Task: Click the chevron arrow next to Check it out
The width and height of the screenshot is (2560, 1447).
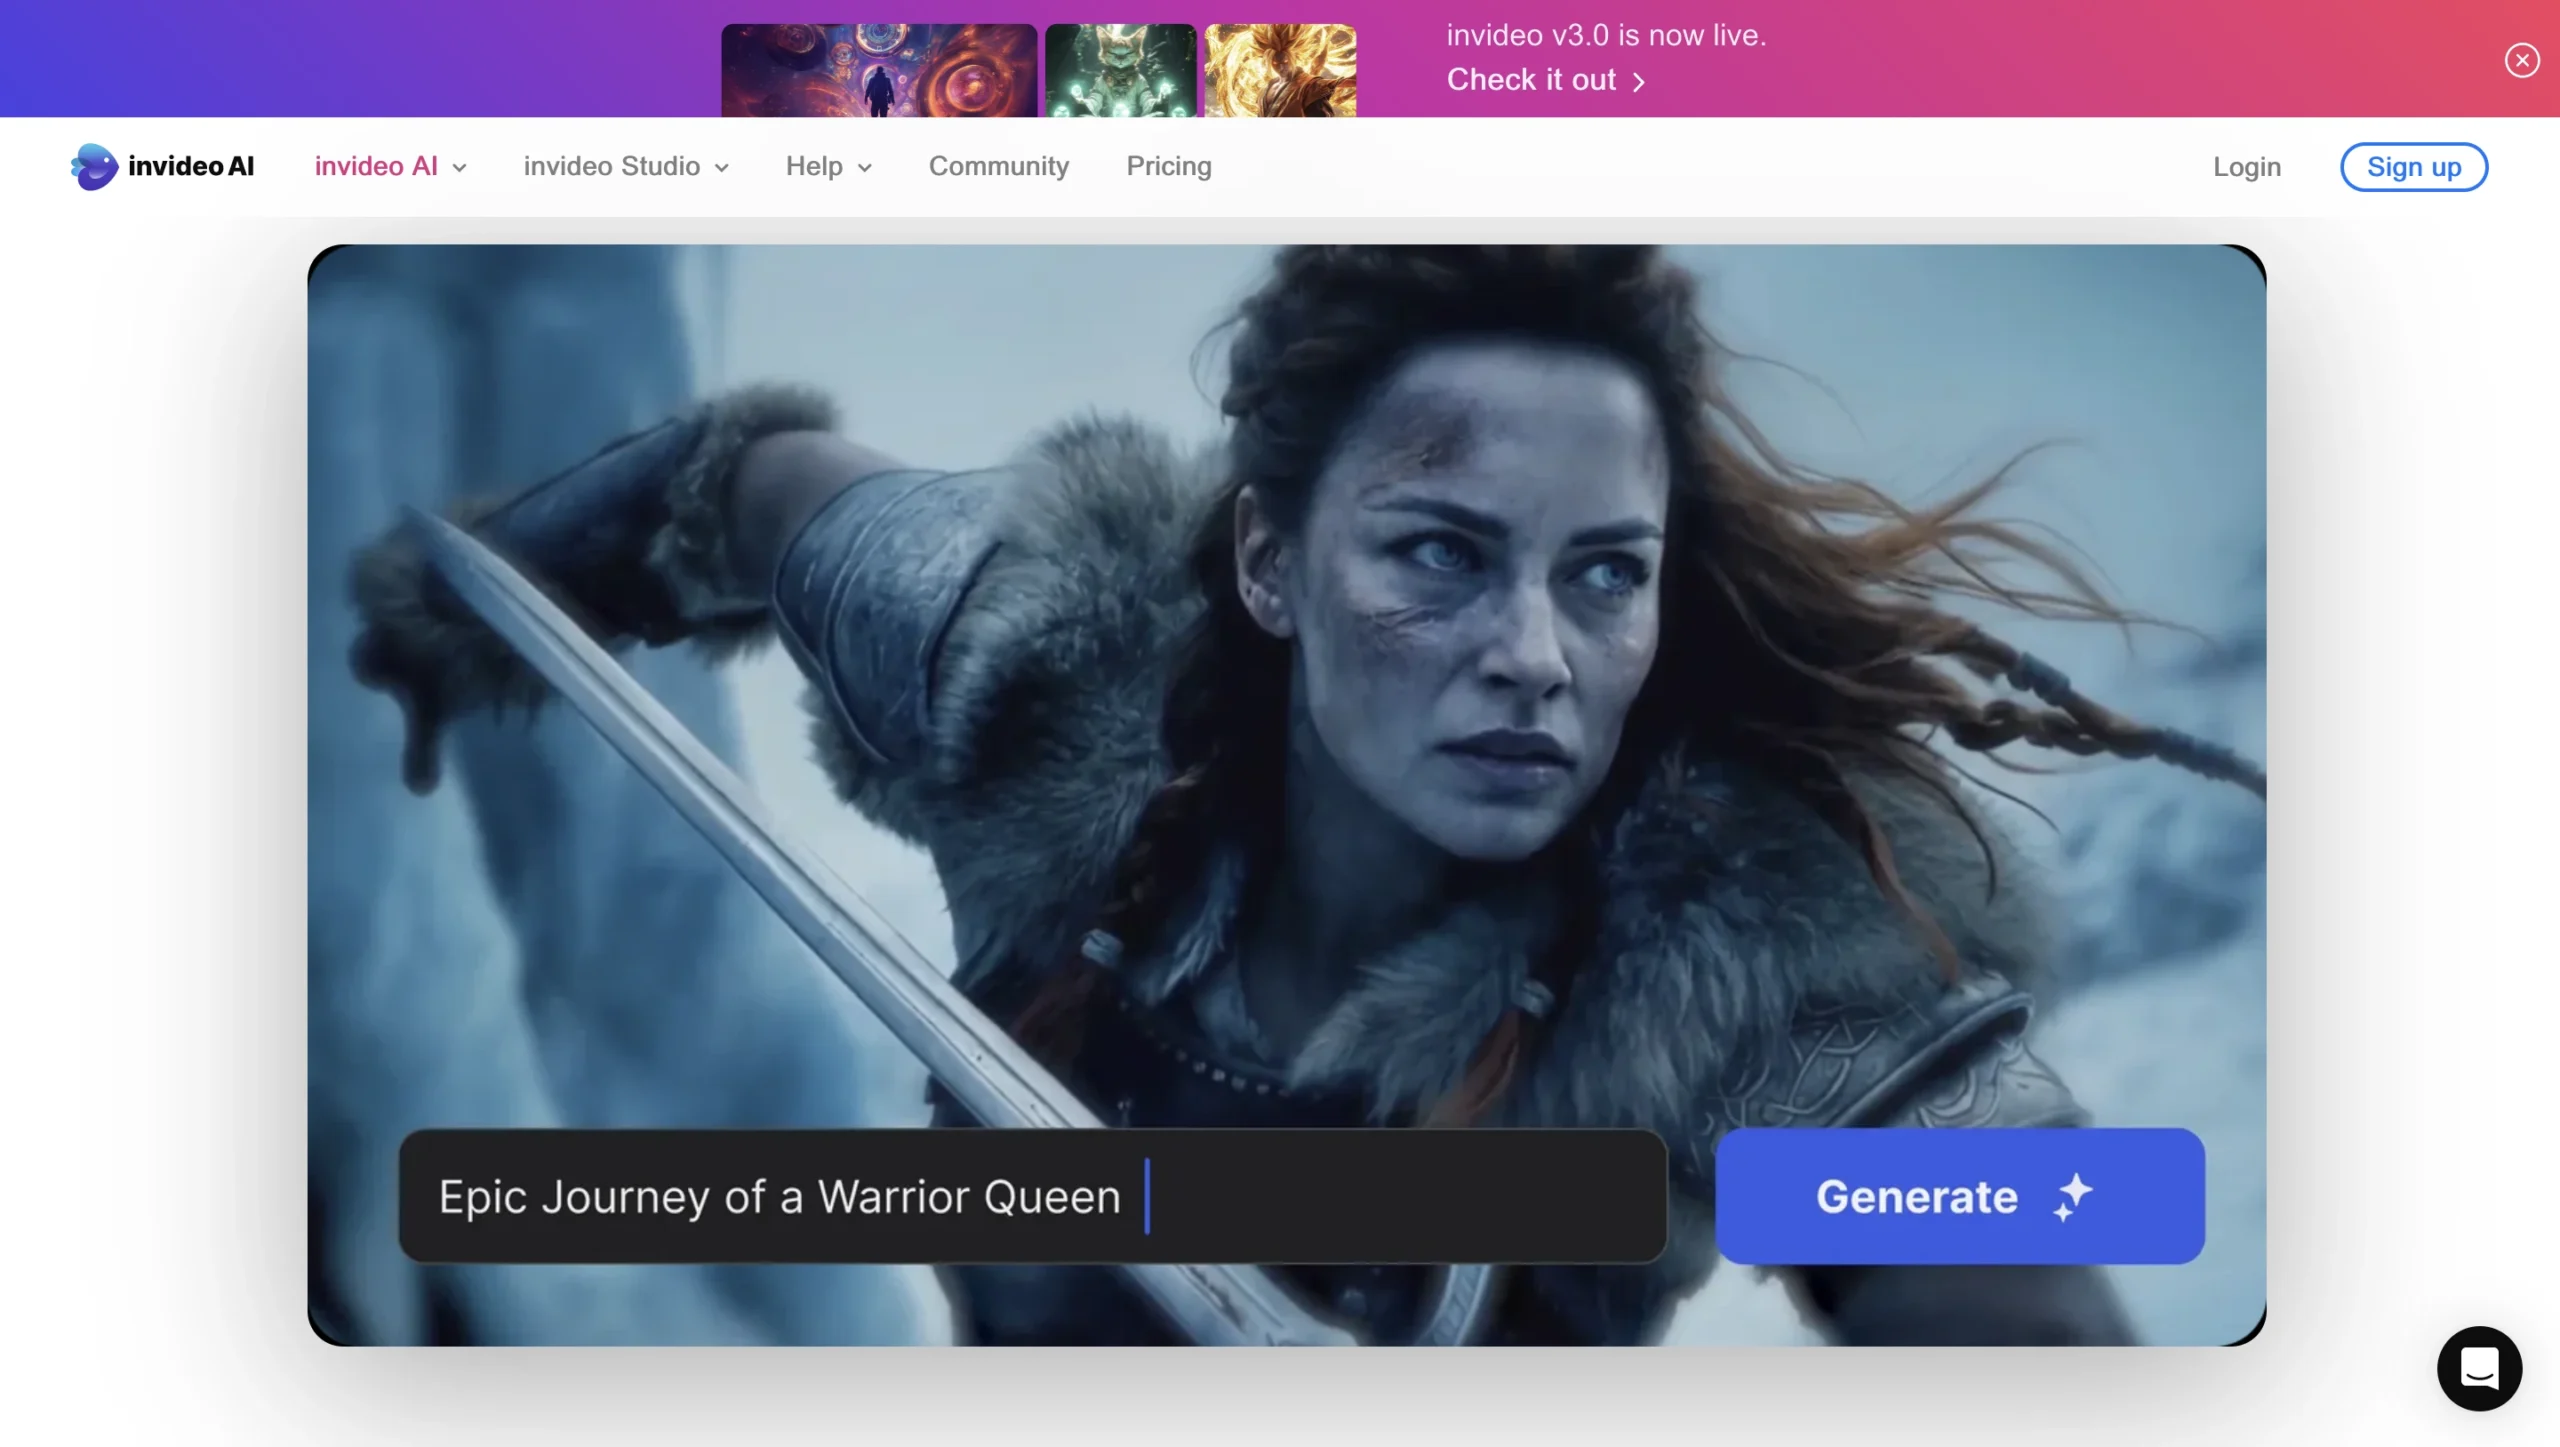Action: tap(1639, 81)
